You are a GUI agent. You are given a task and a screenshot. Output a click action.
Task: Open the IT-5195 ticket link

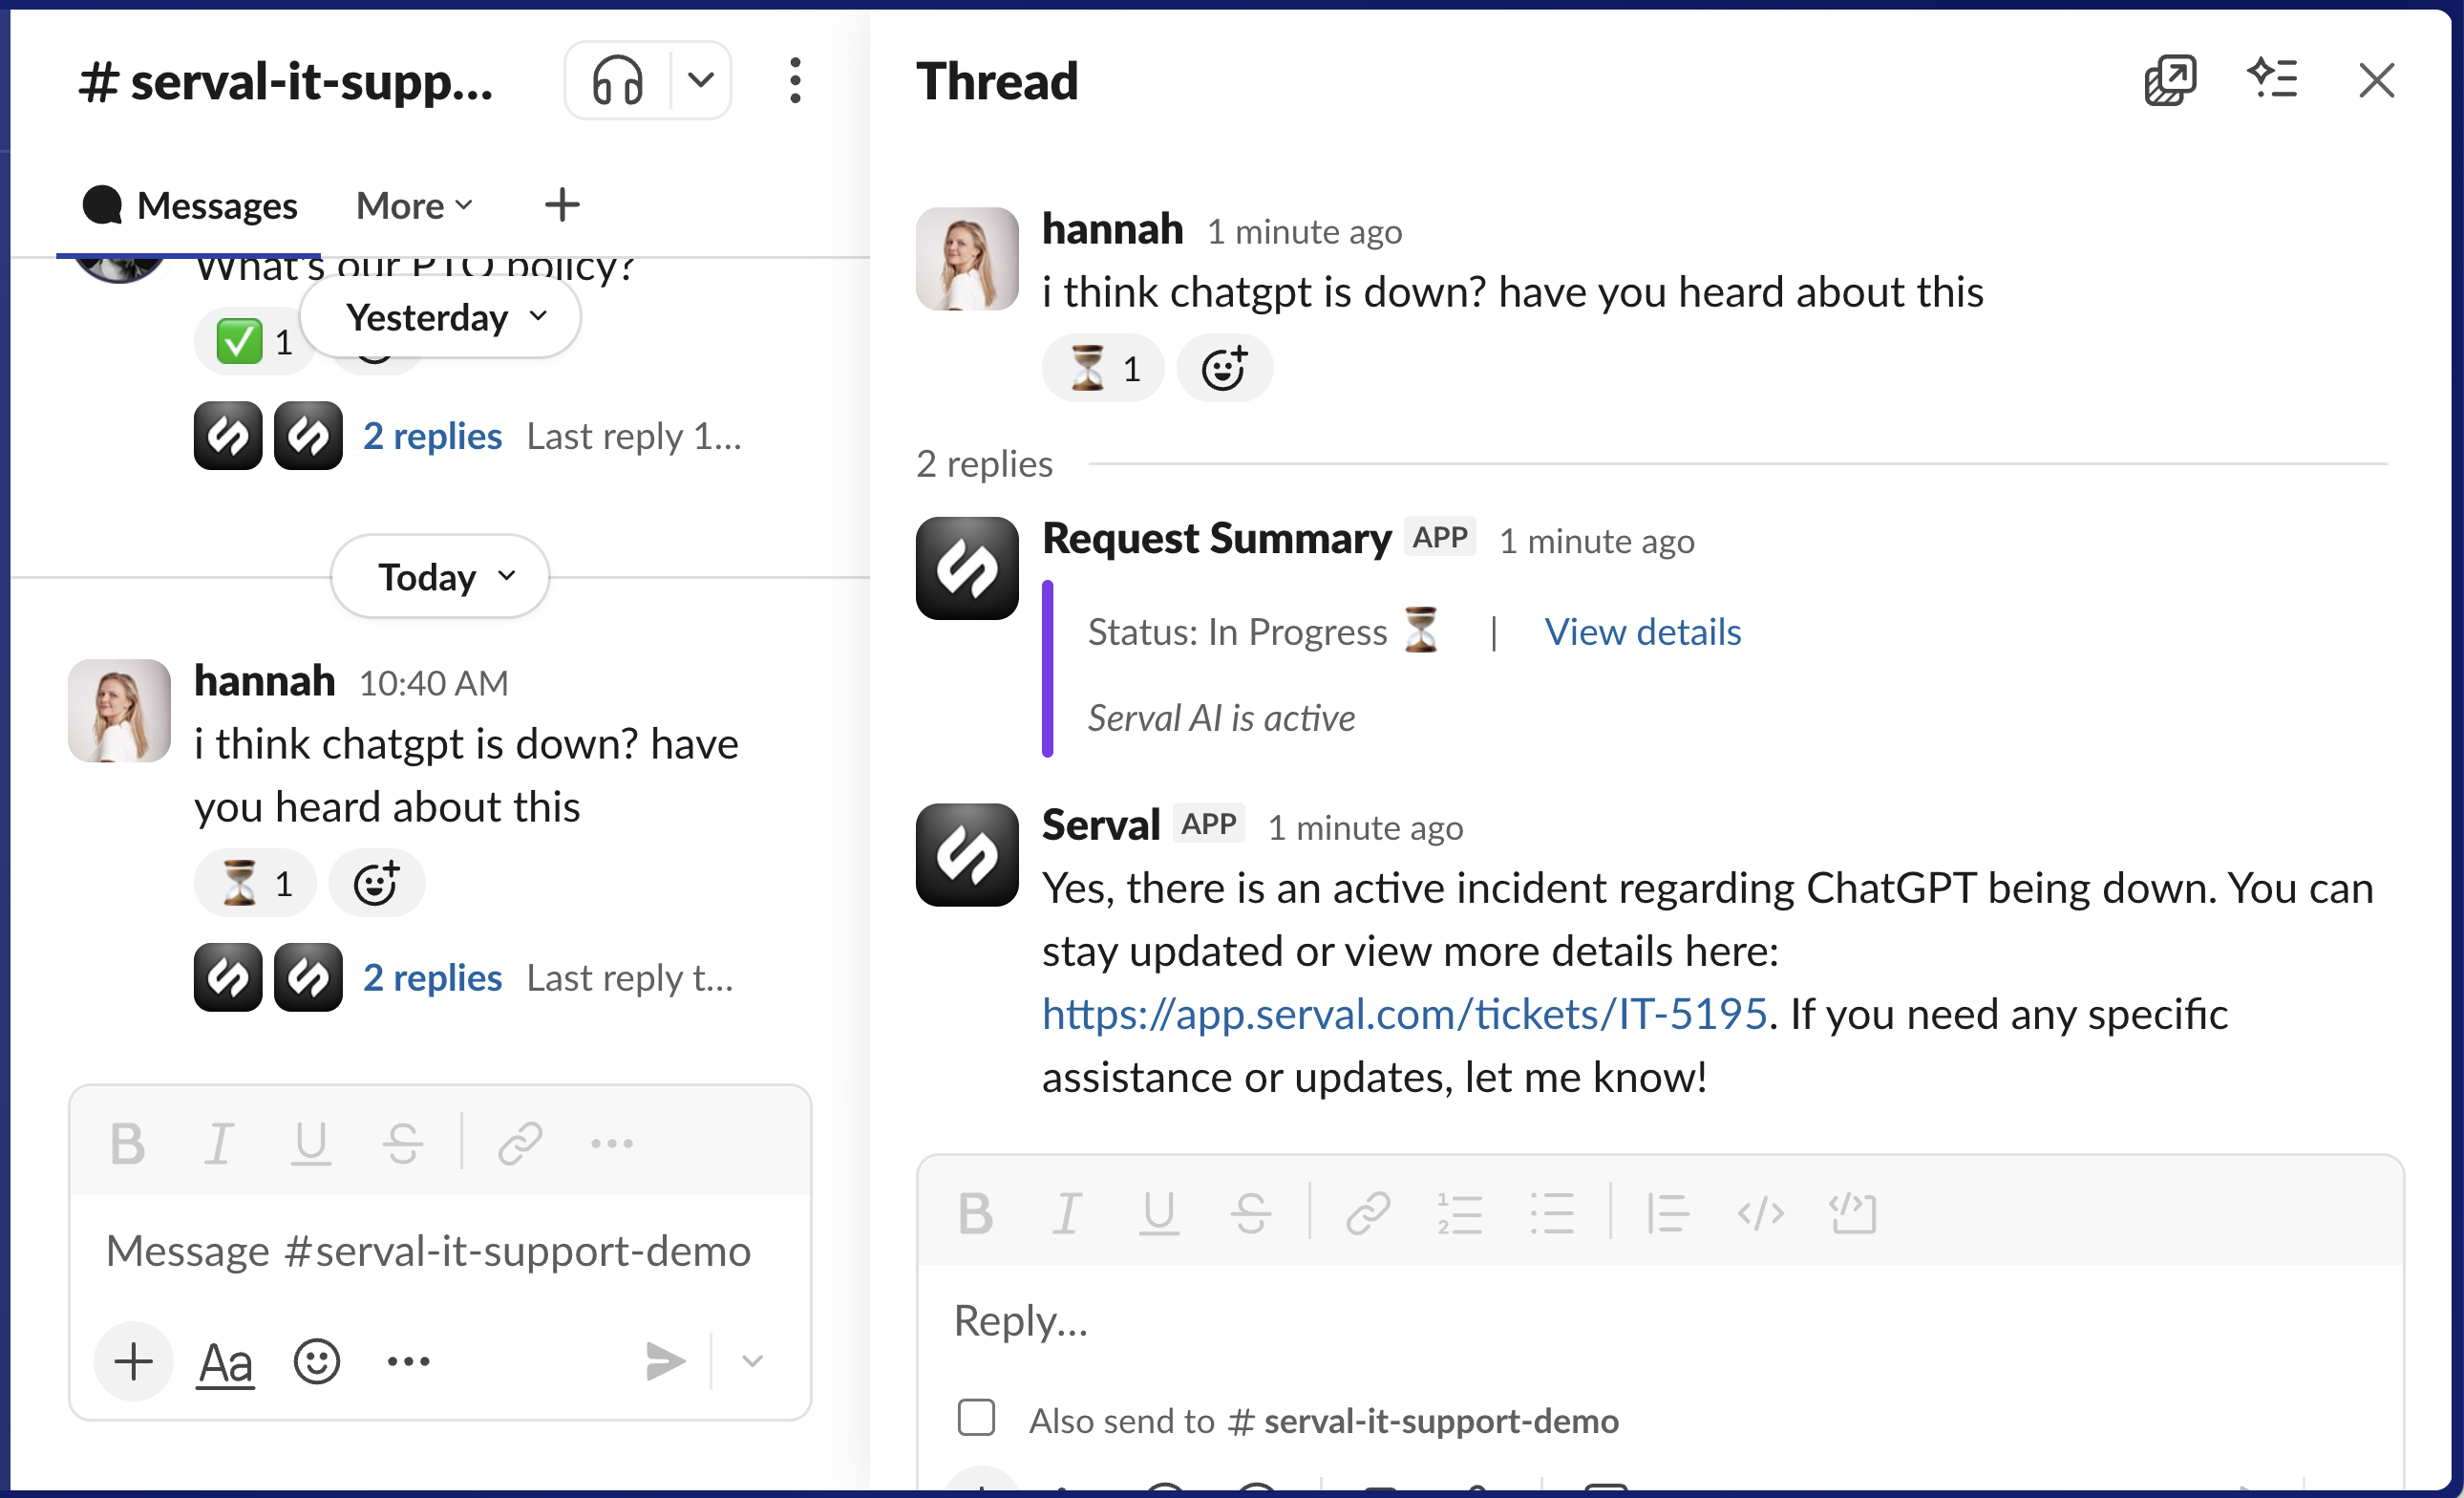1404,1014
